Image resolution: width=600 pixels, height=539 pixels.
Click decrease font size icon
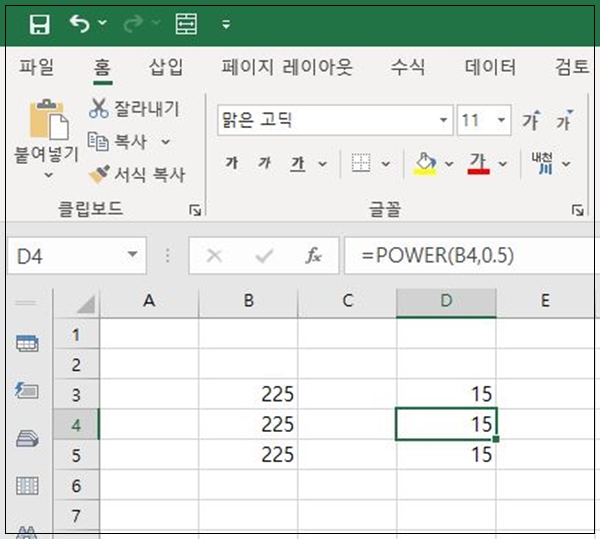click(564, 120)
